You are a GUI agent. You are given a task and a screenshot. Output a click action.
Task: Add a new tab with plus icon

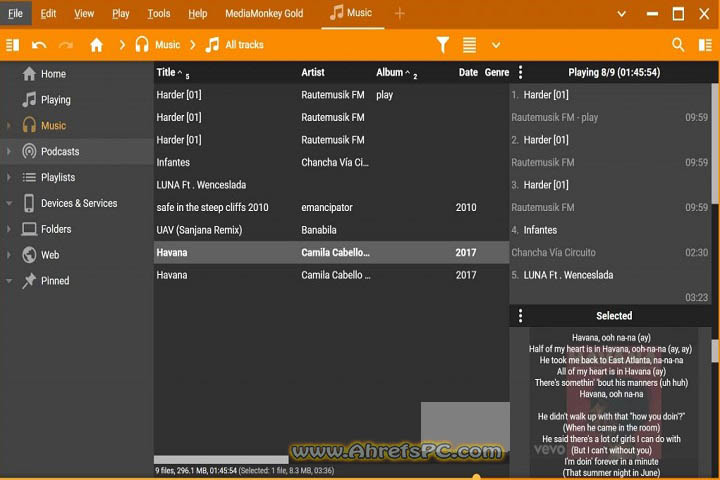399,14
